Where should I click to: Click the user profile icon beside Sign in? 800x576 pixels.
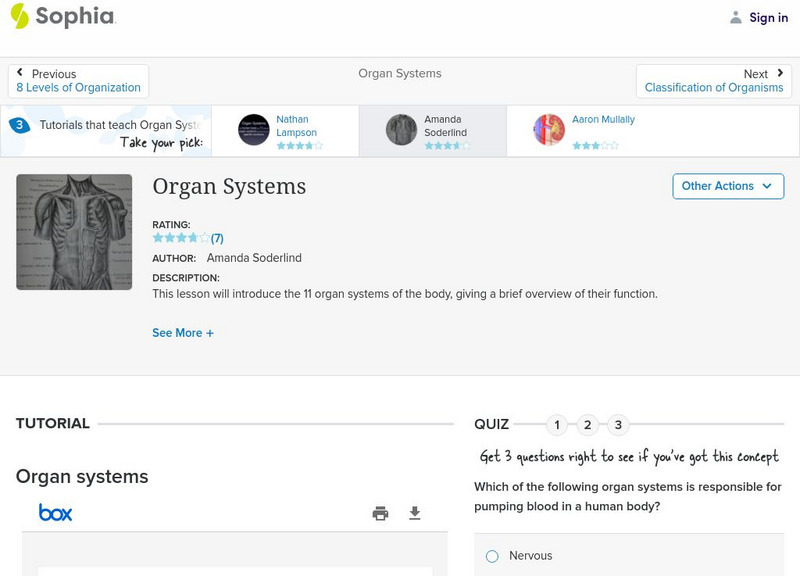pos(736,17)
